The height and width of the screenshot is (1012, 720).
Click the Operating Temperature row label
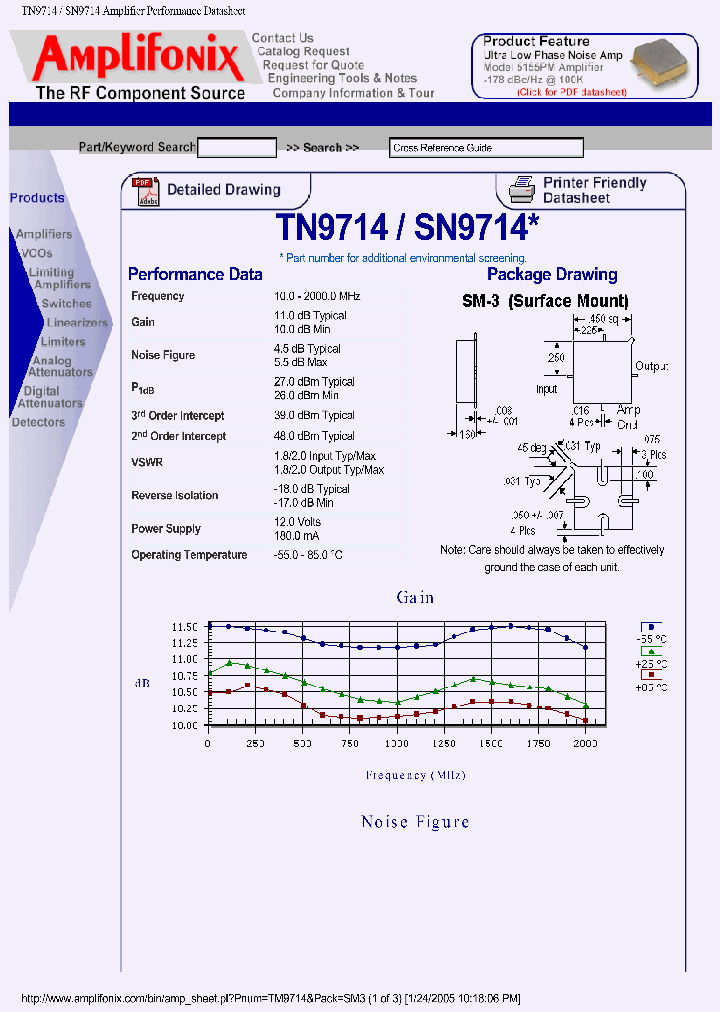(x=189, y=555)
